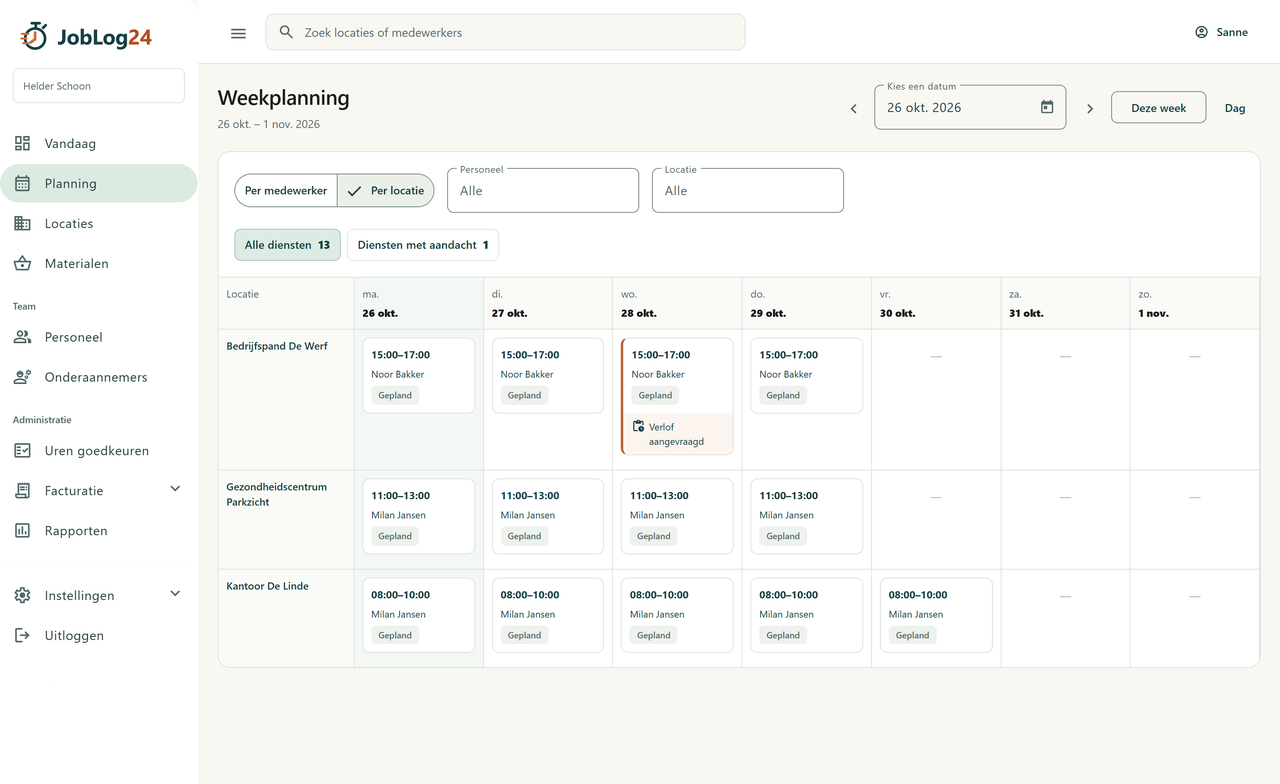Open Vandaag dashboard in sidebar
The height and width of the screenshot is (784, 1280).
tap(98, 143)
